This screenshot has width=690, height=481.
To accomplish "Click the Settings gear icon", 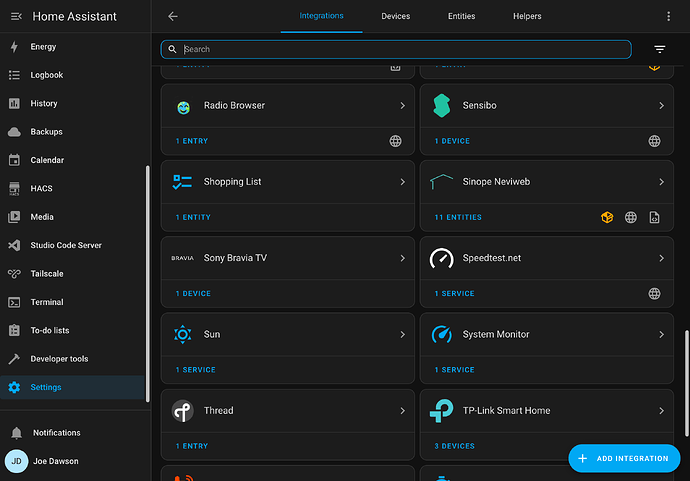I will click(14, 387).
